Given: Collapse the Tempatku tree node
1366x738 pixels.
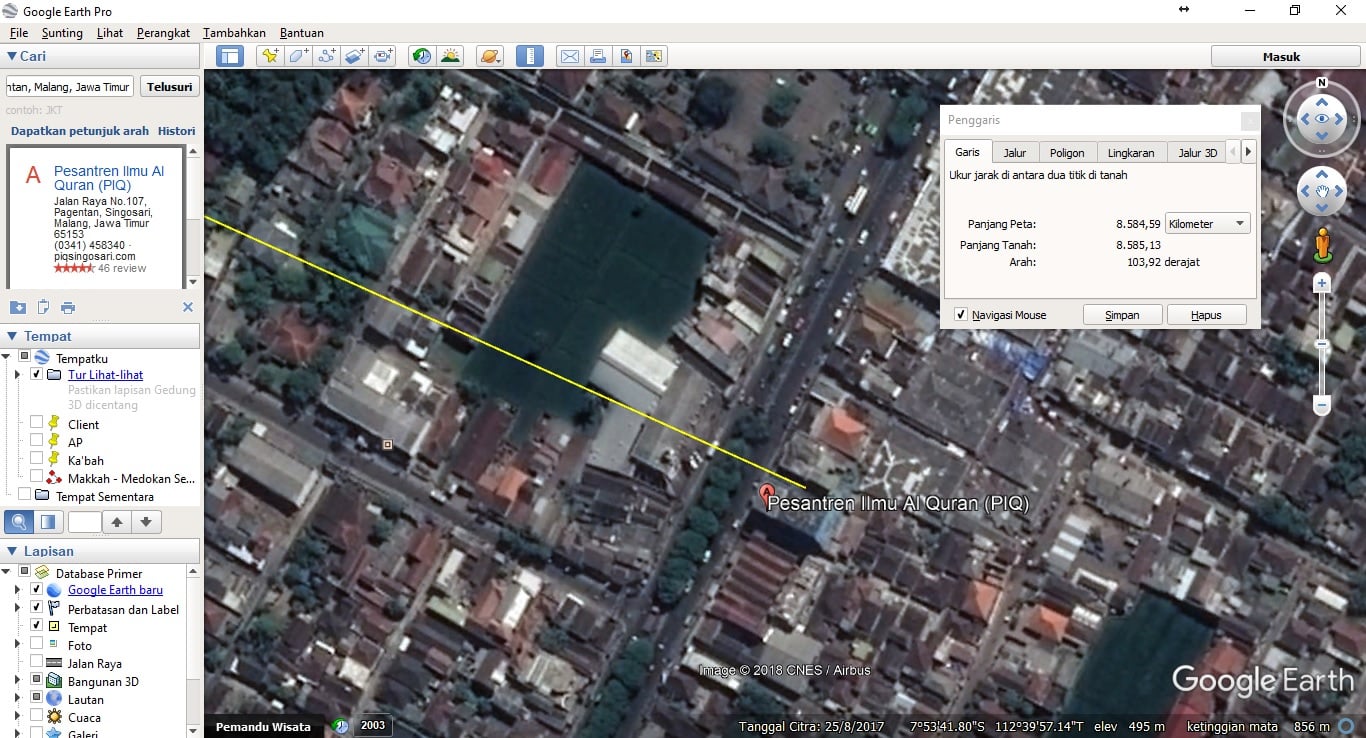Looking at the screenshot, I should (6, 357).
